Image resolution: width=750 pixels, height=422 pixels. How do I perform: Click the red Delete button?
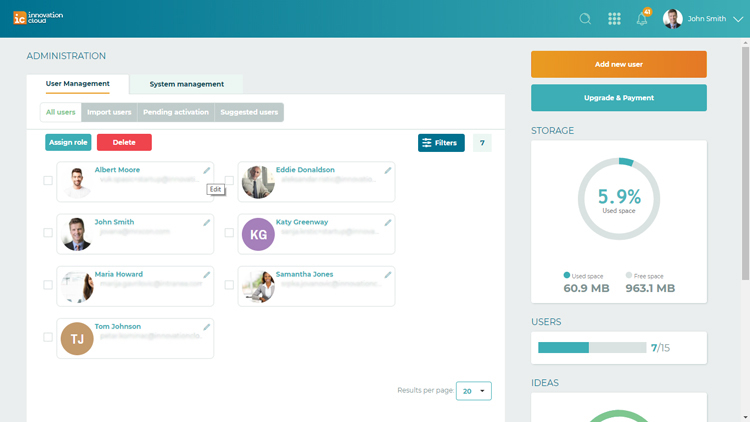click(x=124, y=142)
